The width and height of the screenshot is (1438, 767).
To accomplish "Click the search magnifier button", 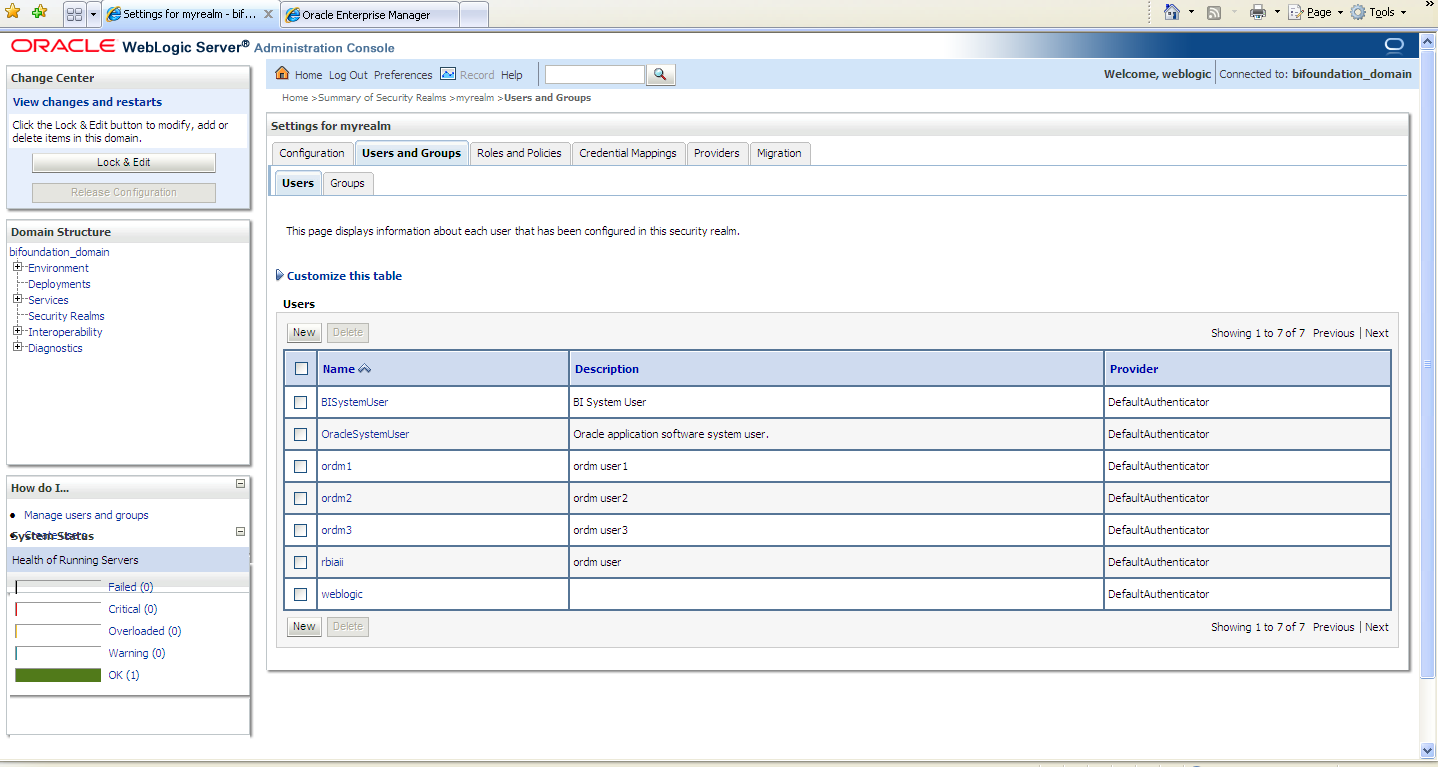I will pyautogui.click(x=661, y=75).
